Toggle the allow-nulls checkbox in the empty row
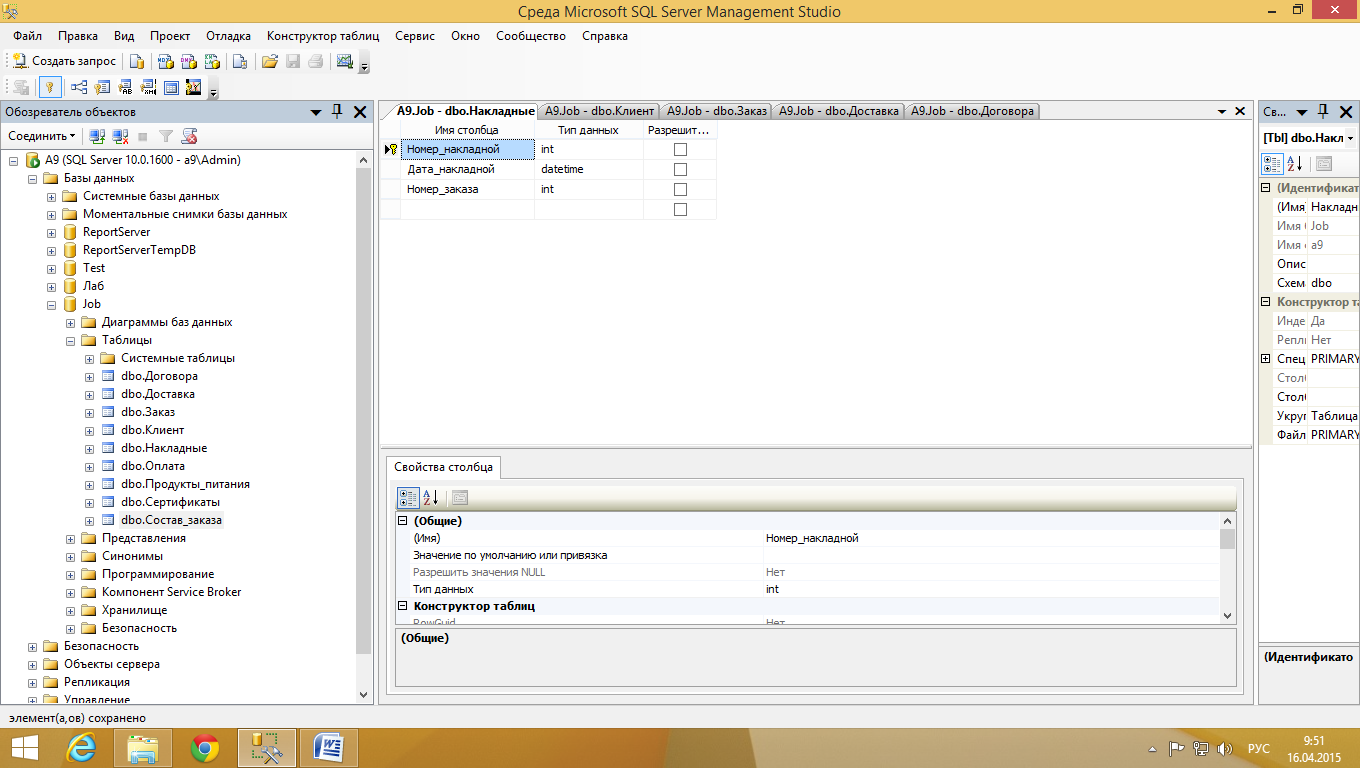Screen dimensions: 1360x768 coord(681,209)
